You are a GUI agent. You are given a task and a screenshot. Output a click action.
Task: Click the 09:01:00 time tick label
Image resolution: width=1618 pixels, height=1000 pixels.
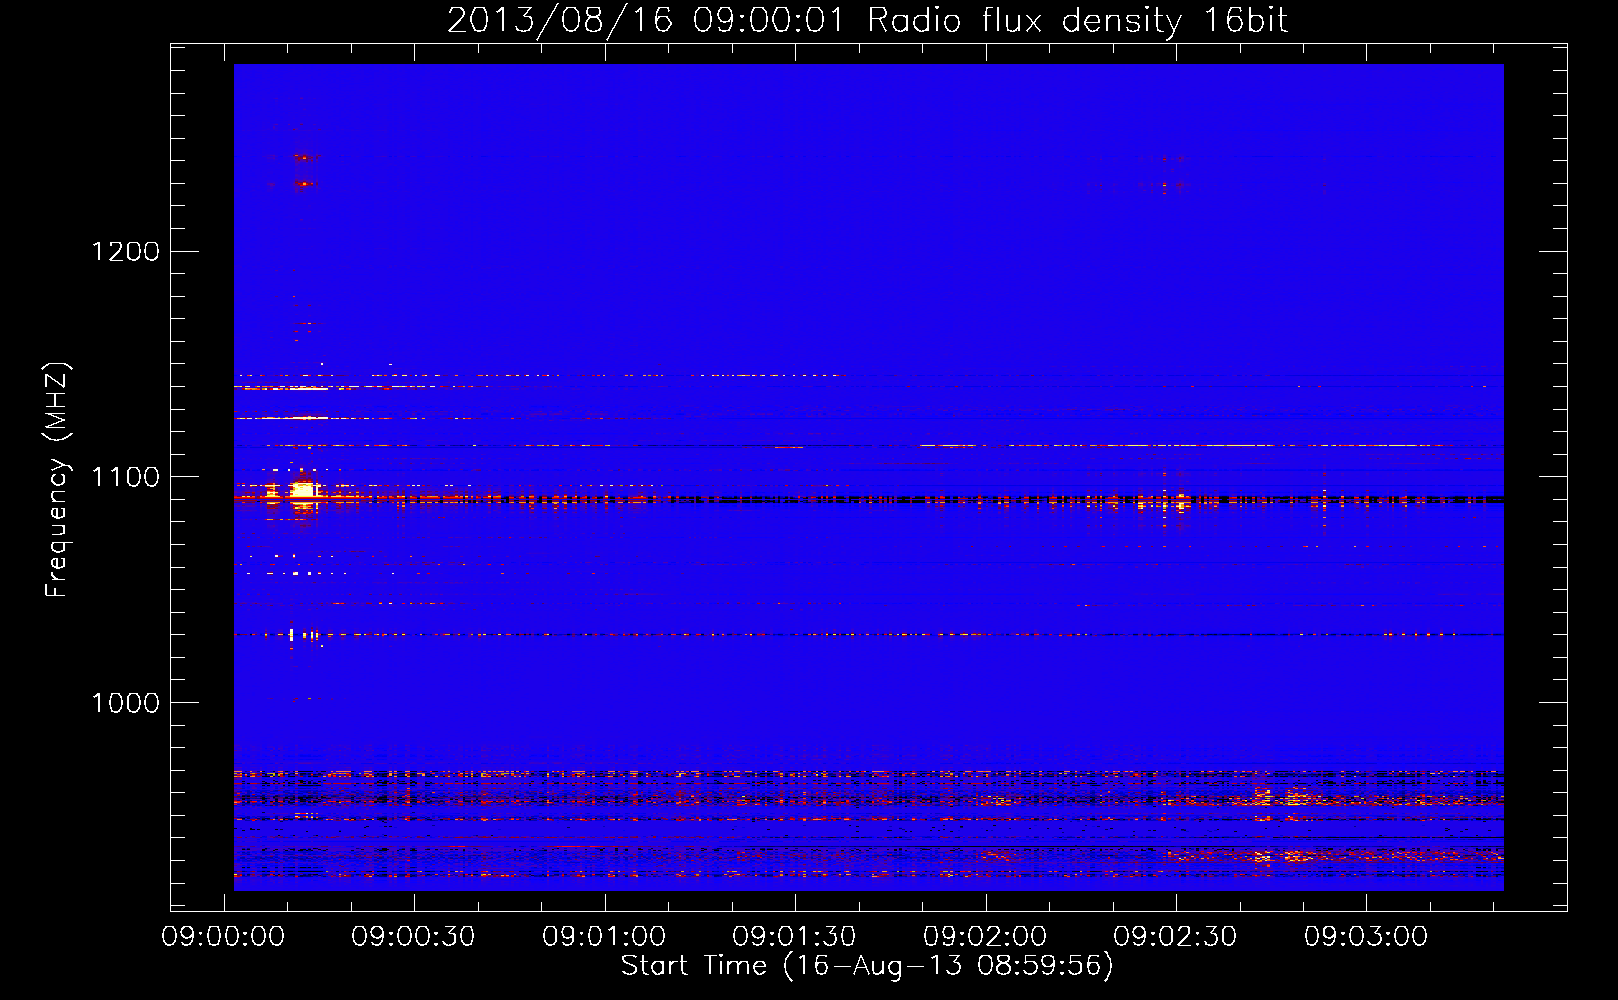tap(604, 937)
